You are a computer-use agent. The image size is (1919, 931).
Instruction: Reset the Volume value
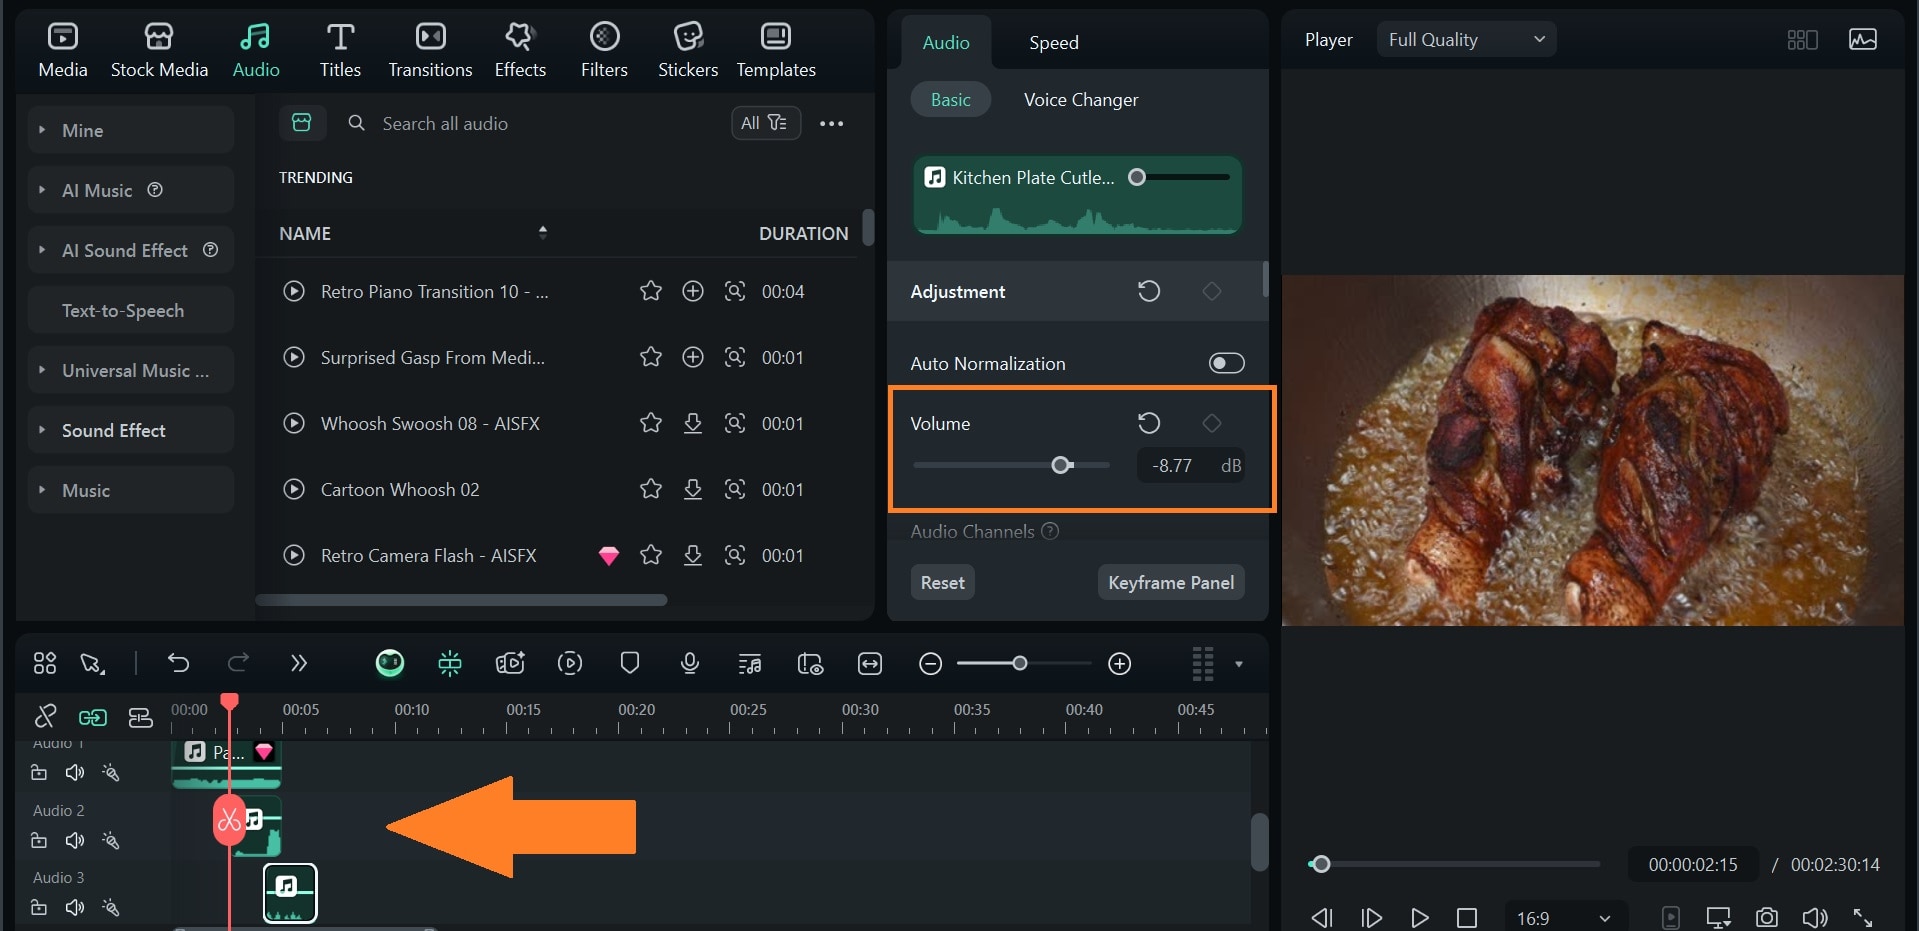[x=1149, y=423]
